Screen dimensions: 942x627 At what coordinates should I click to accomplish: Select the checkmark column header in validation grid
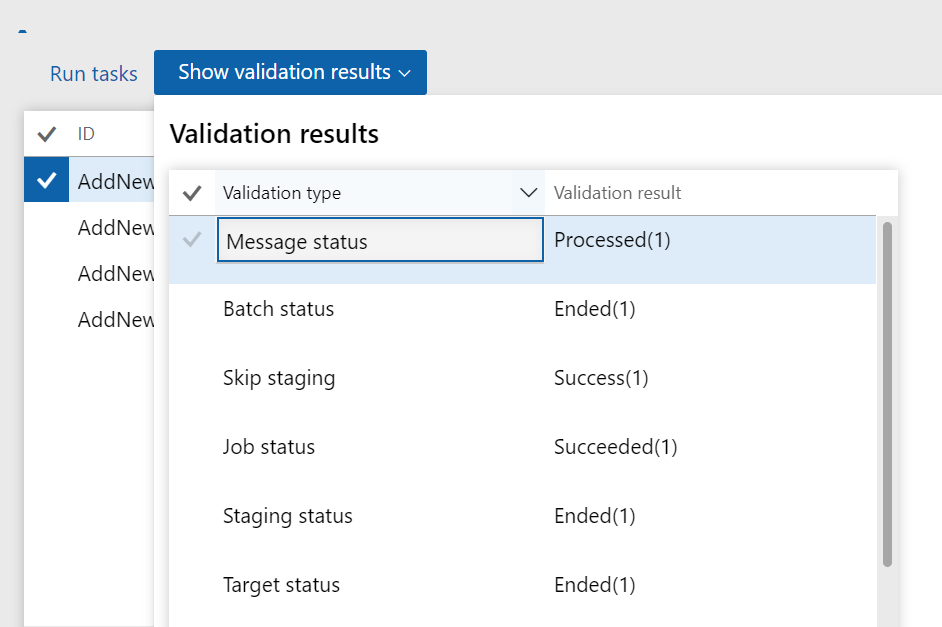click(192, 192)
